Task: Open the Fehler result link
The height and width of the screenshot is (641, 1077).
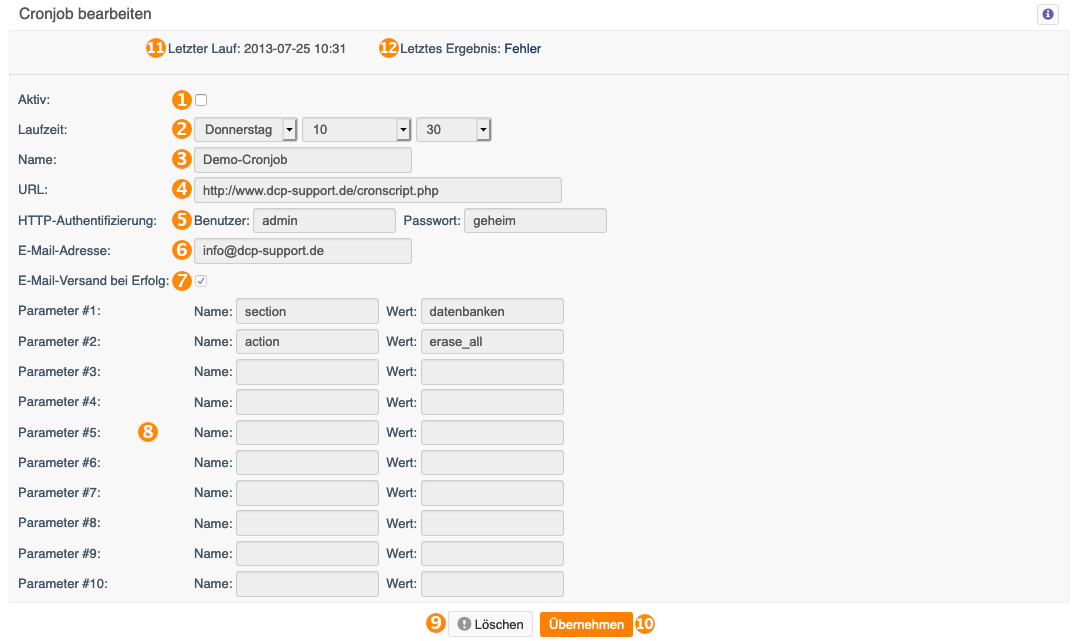Action: [523, 49]
